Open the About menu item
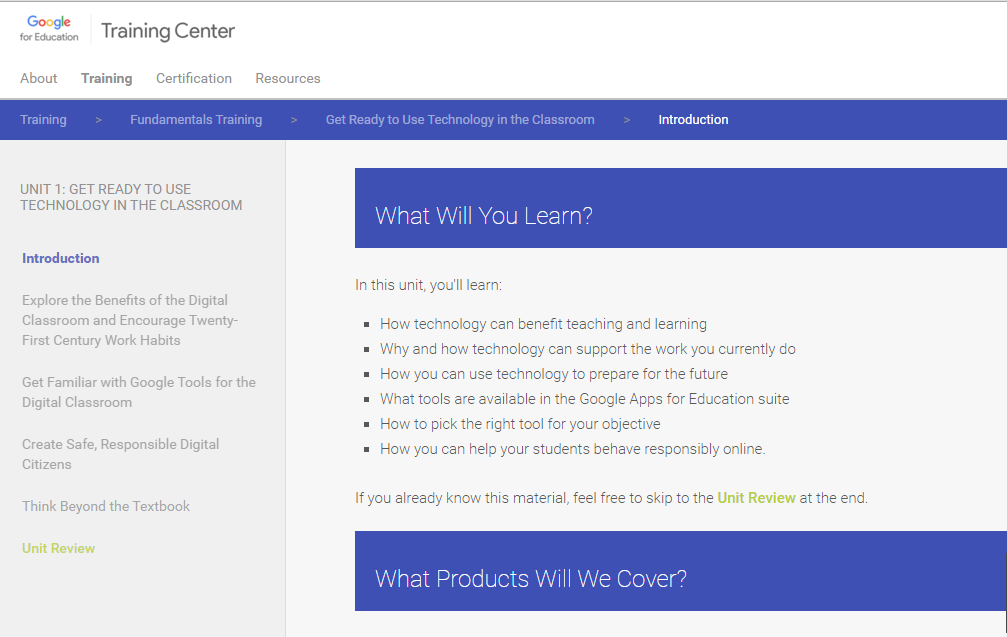Image resolution: width=1007 pixels, height=637 pixels. tap(39, 78)
